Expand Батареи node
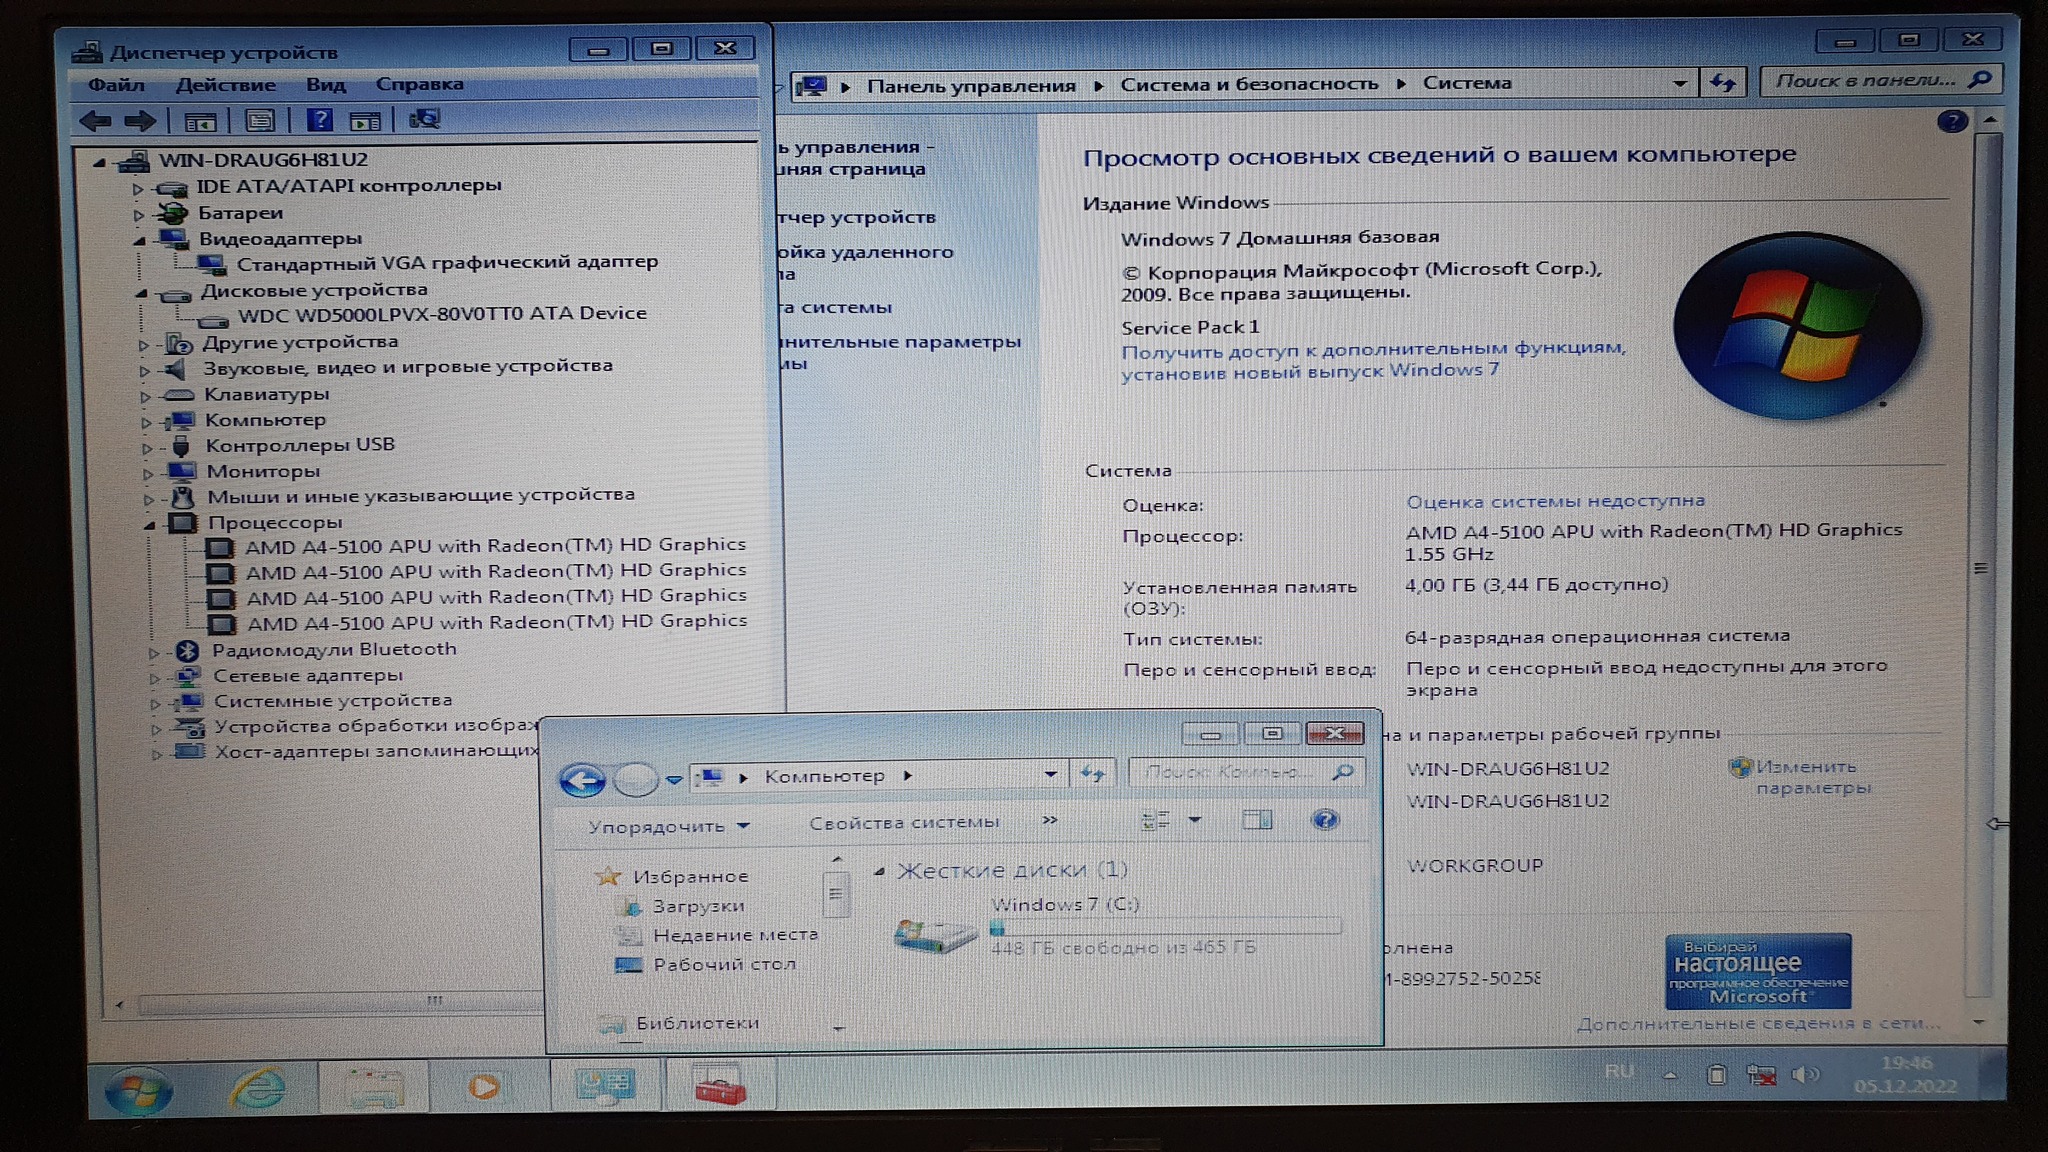This screenshot has height=1152, width=2048. tap(138, 214)
